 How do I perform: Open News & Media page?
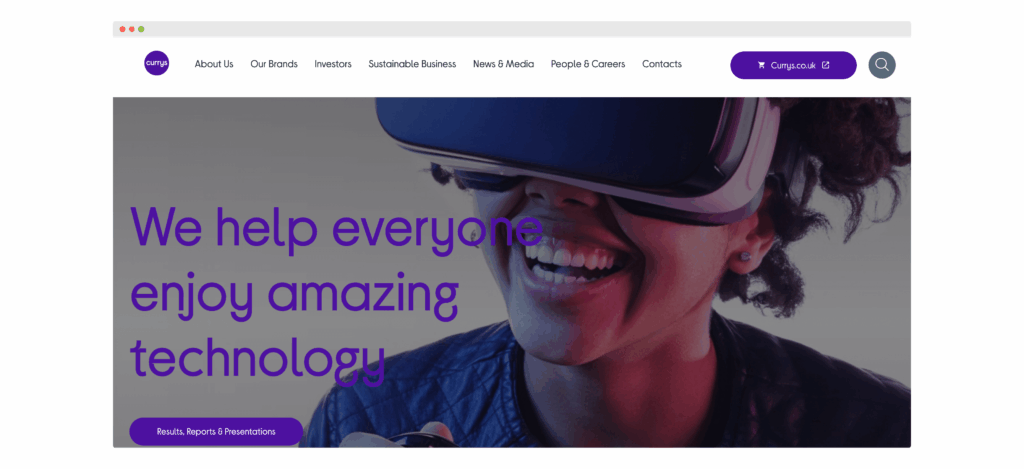pyautogui.click(x=504, y=64)
